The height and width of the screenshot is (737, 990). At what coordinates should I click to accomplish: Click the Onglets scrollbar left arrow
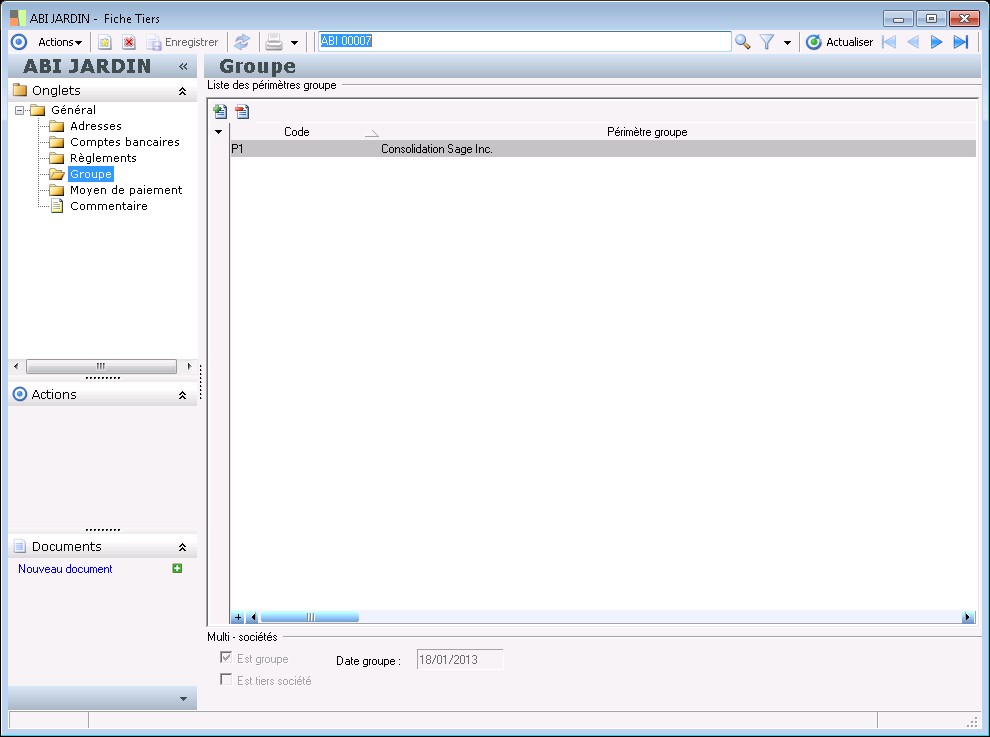click(x=16, y=366)
